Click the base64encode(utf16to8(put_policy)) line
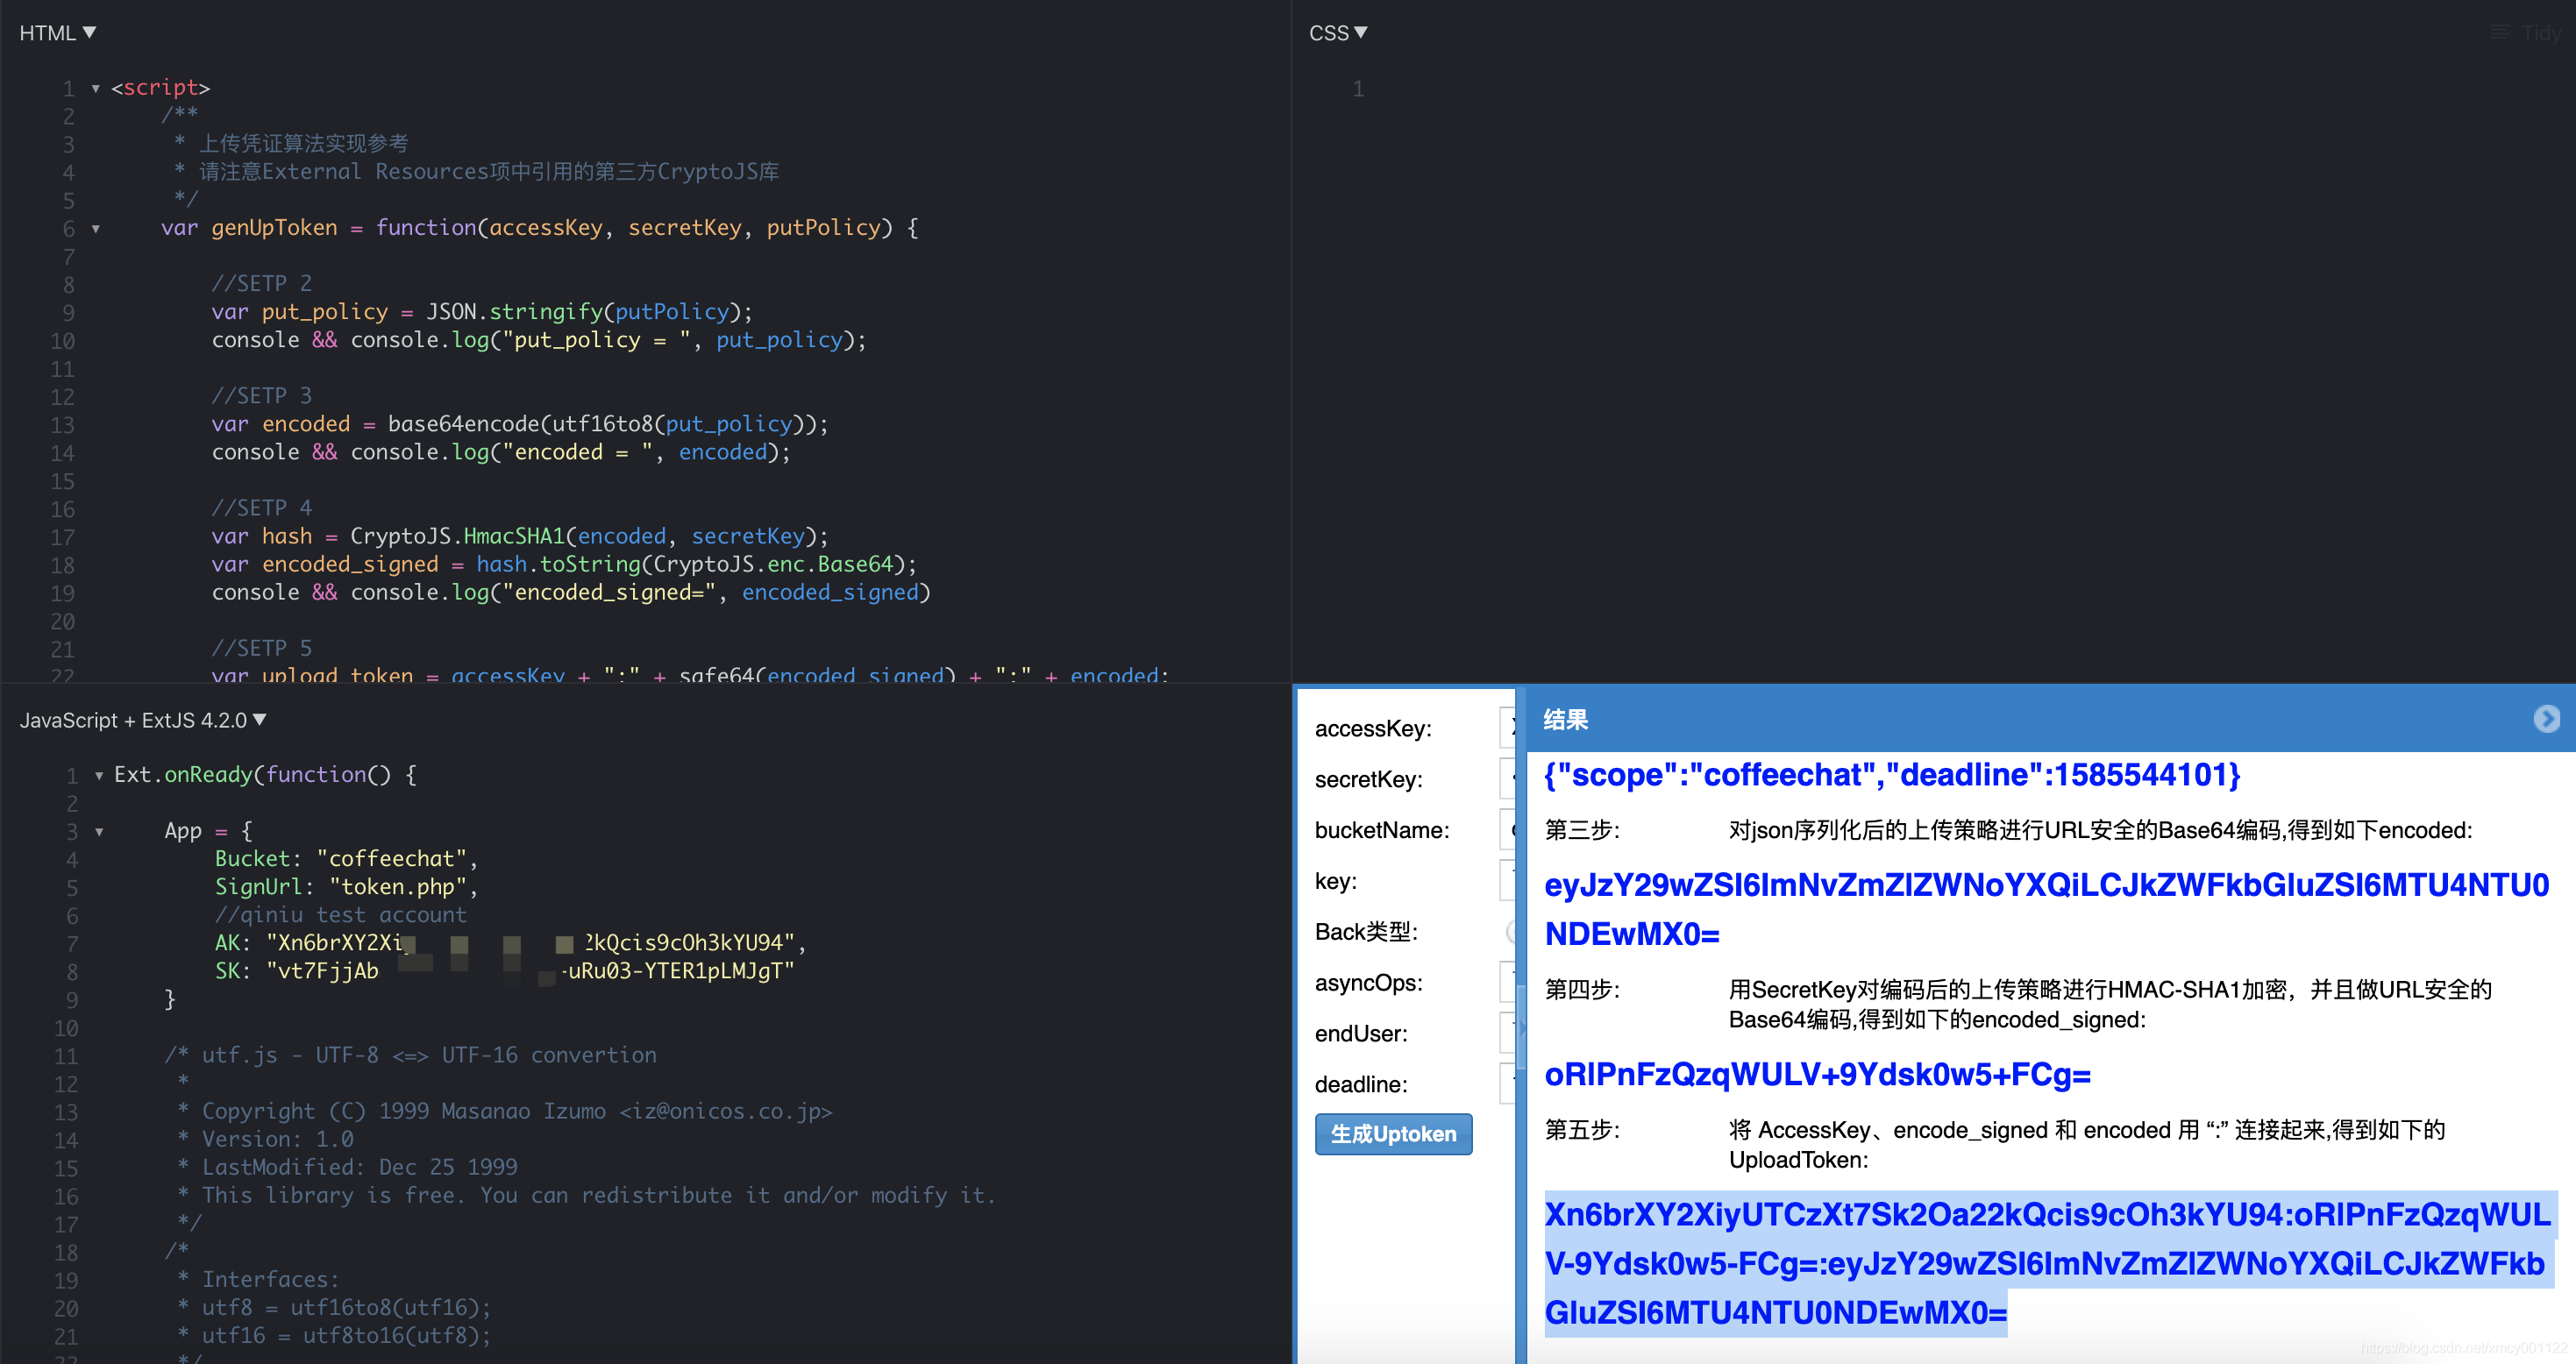2576x1364 pixels. 520,424
